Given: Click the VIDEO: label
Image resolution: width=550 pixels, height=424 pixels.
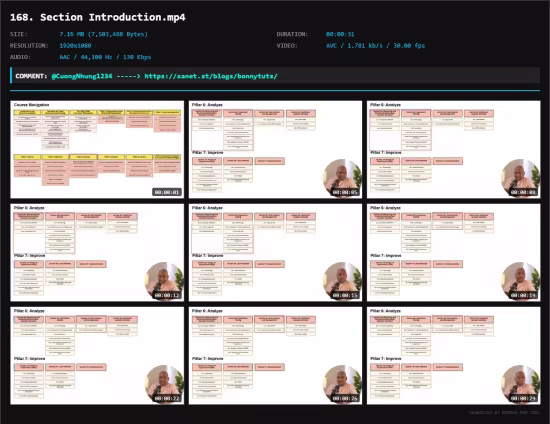Looking at the screenshot, I should (287, 46).
